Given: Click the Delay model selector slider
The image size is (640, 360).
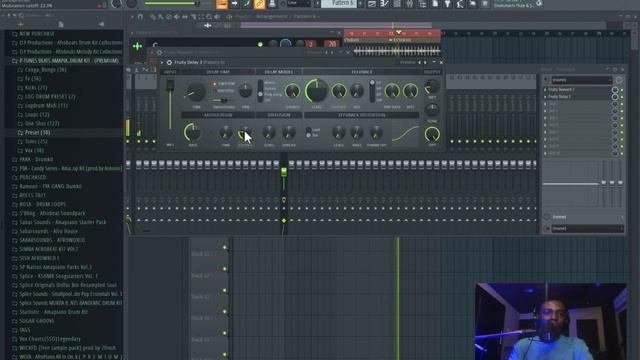Looking at the screenshot, I should [260, 91].
